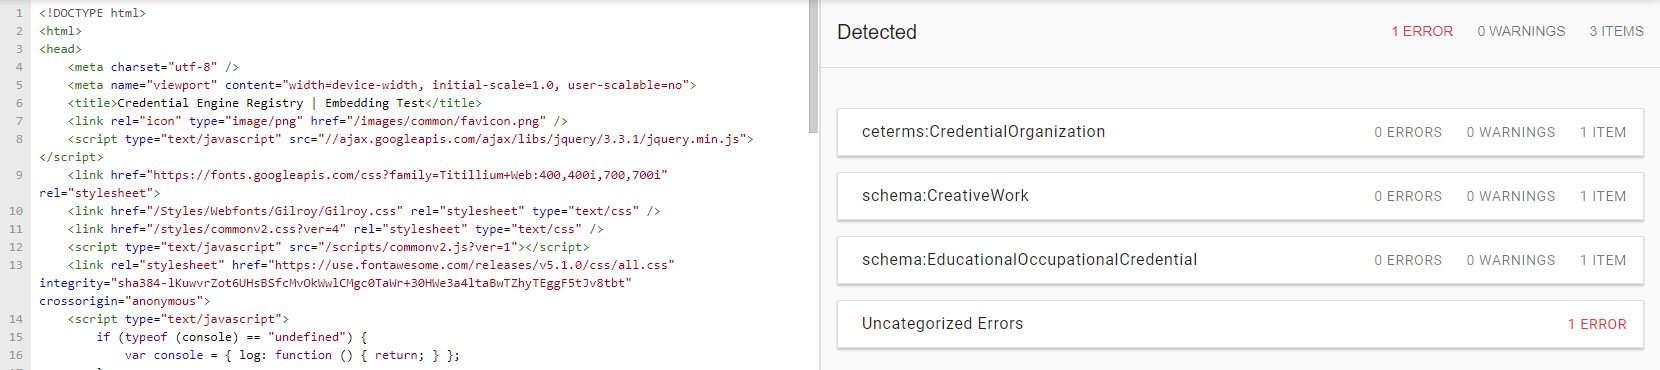Click the meta viewport line in code
The width and height of the screenshot is (1660, 370).
point(382,85)
